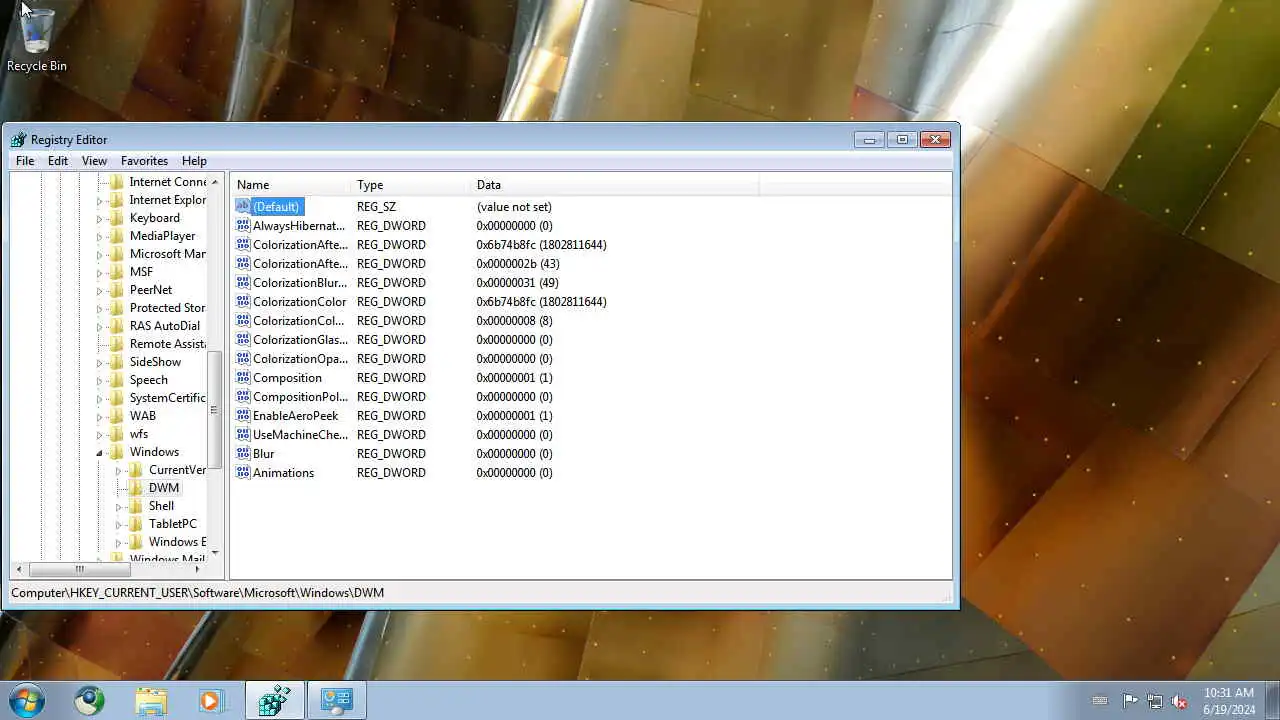Click the Shell folder icon in tree
Viewport: 1280px width, 720px height.
136,506
